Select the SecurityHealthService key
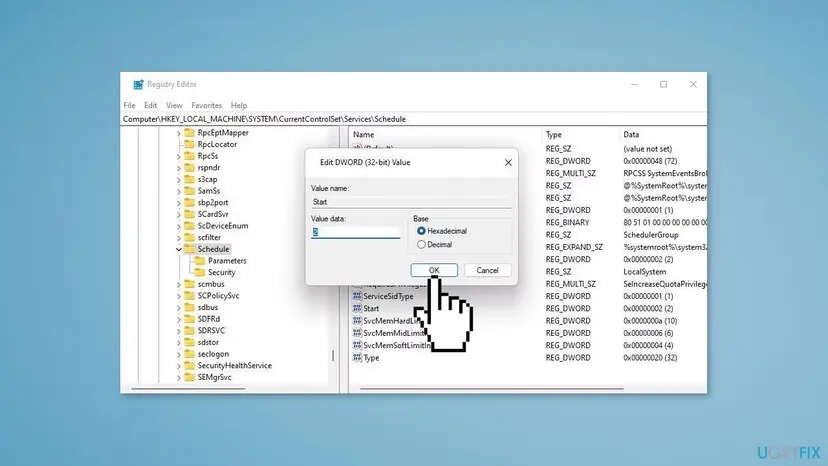 [234, 366]
